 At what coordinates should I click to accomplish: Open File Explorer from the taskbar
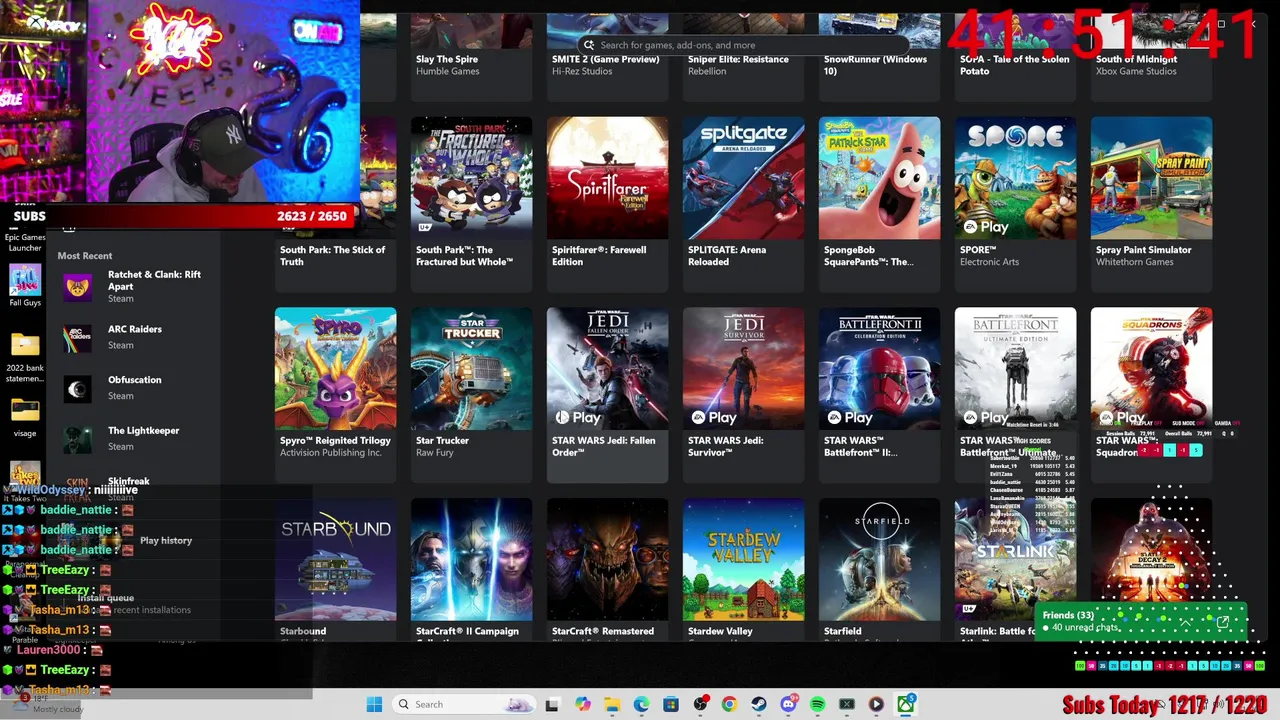click(612, 704)
